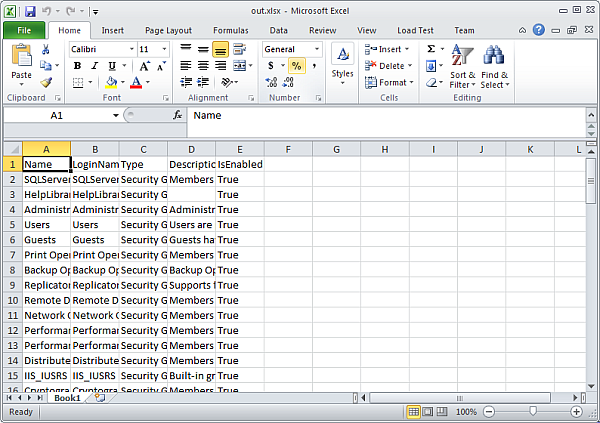
Task: Open the Sort & Filter menu
Action: [x=462, y=67]
